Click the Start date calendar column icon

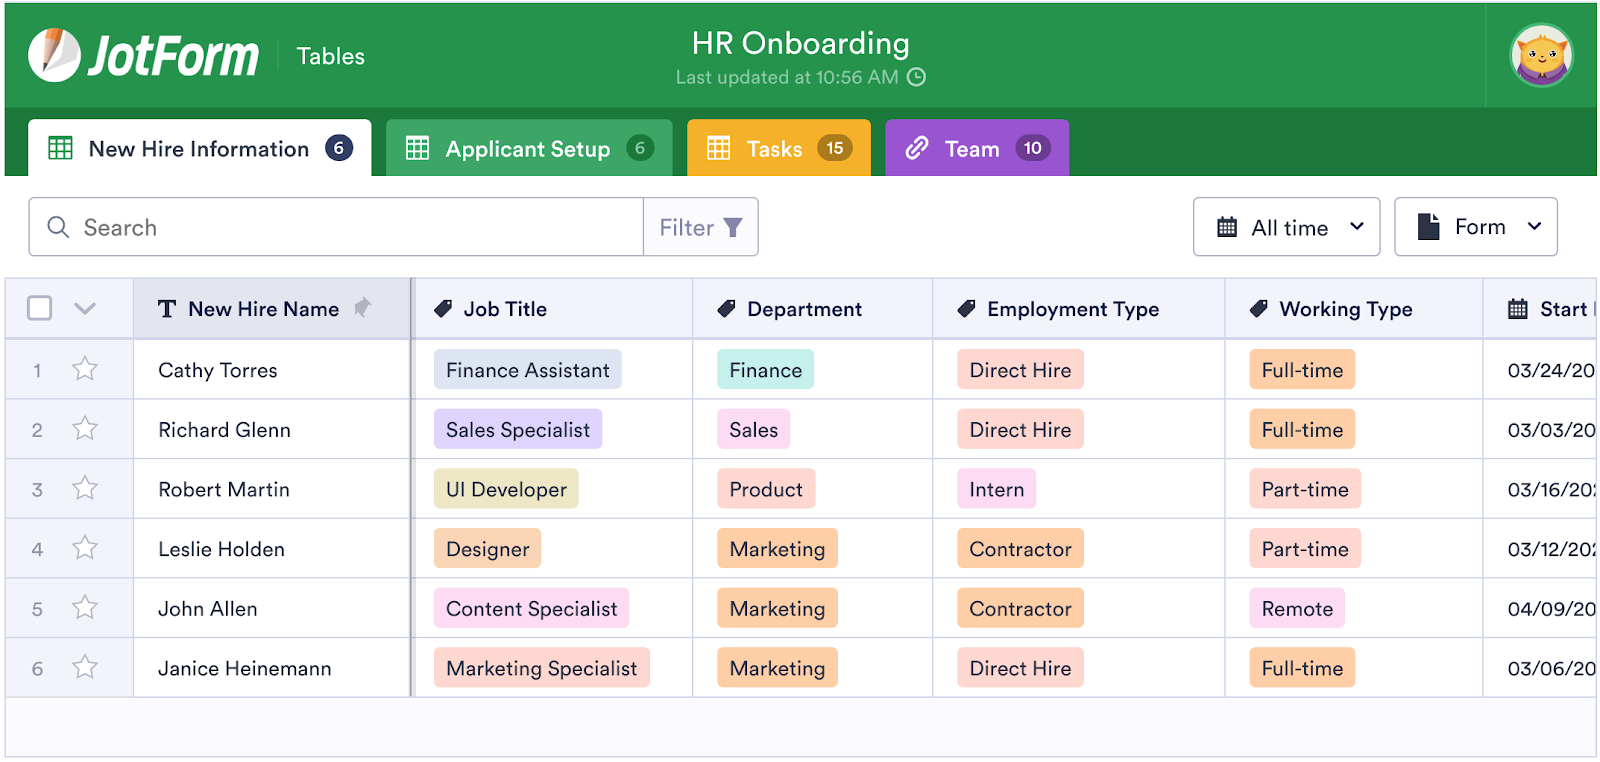click(1517, 309)
